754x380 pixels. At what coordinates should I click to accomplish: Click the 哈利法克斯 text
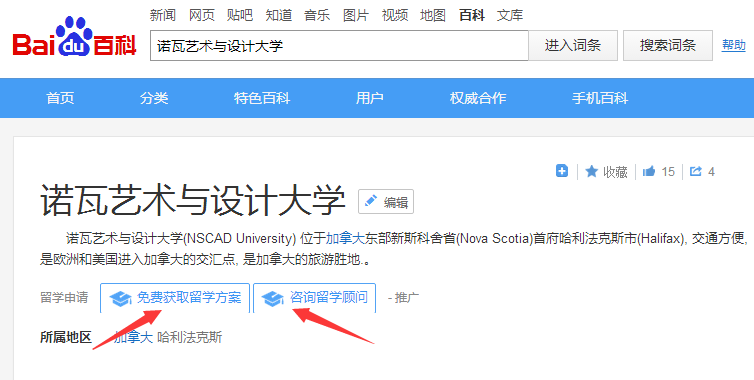tap(190, 337)
